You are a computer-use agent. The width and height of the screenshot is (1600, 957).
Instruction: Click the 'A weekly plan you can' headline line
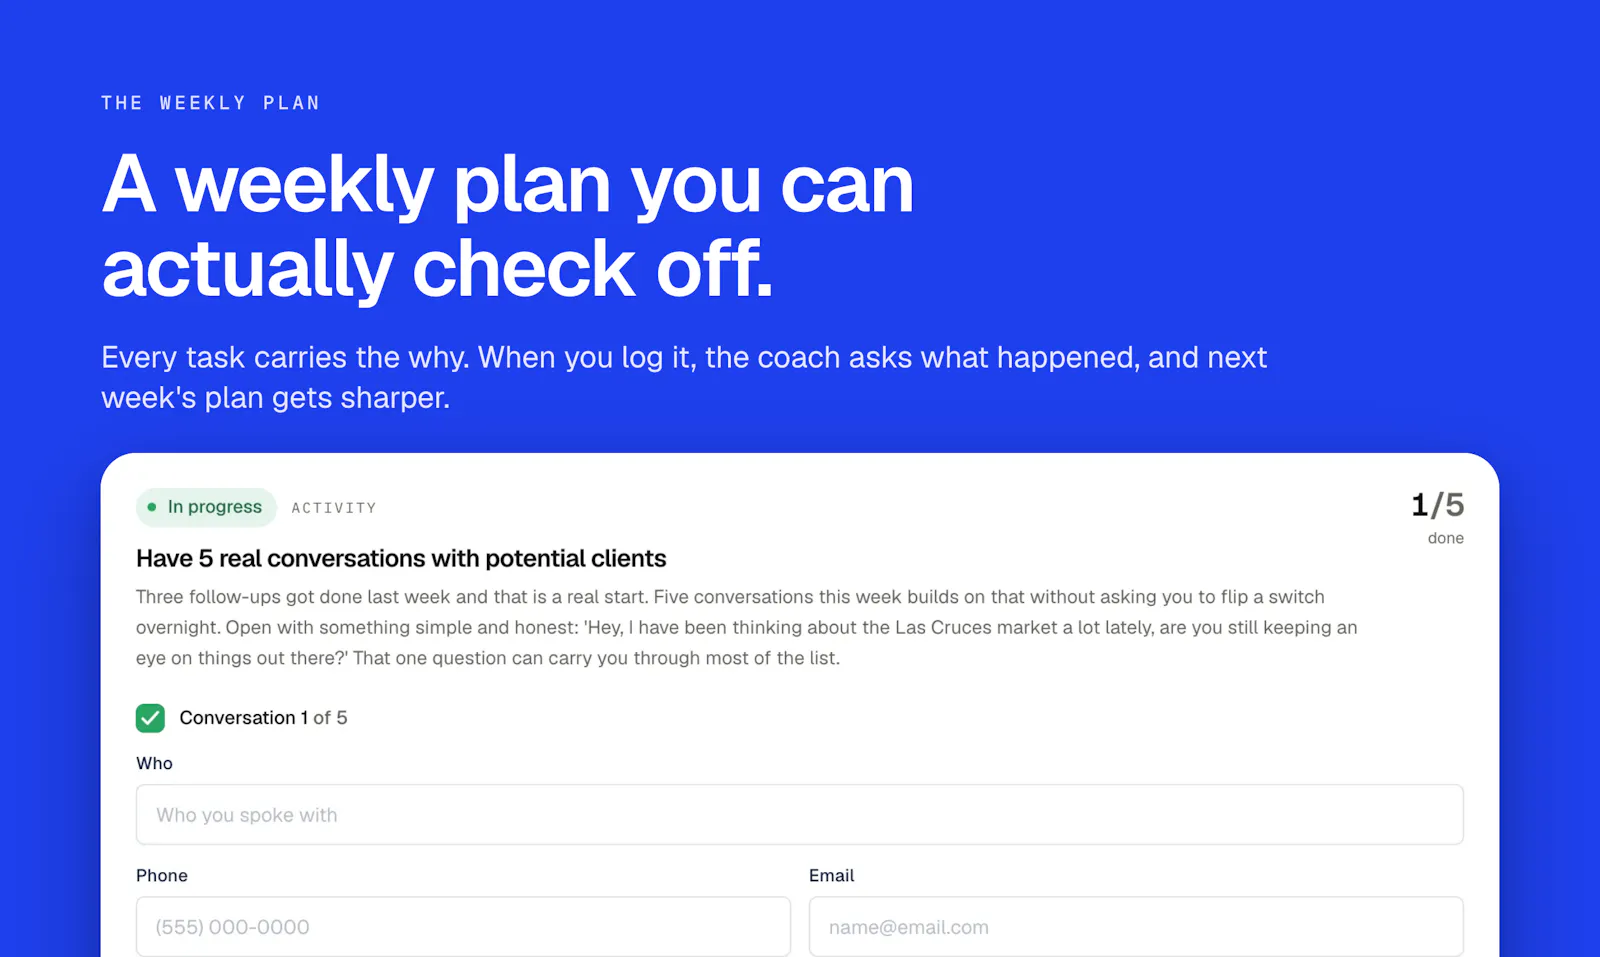pyautogui.click(x=508, y=184)
